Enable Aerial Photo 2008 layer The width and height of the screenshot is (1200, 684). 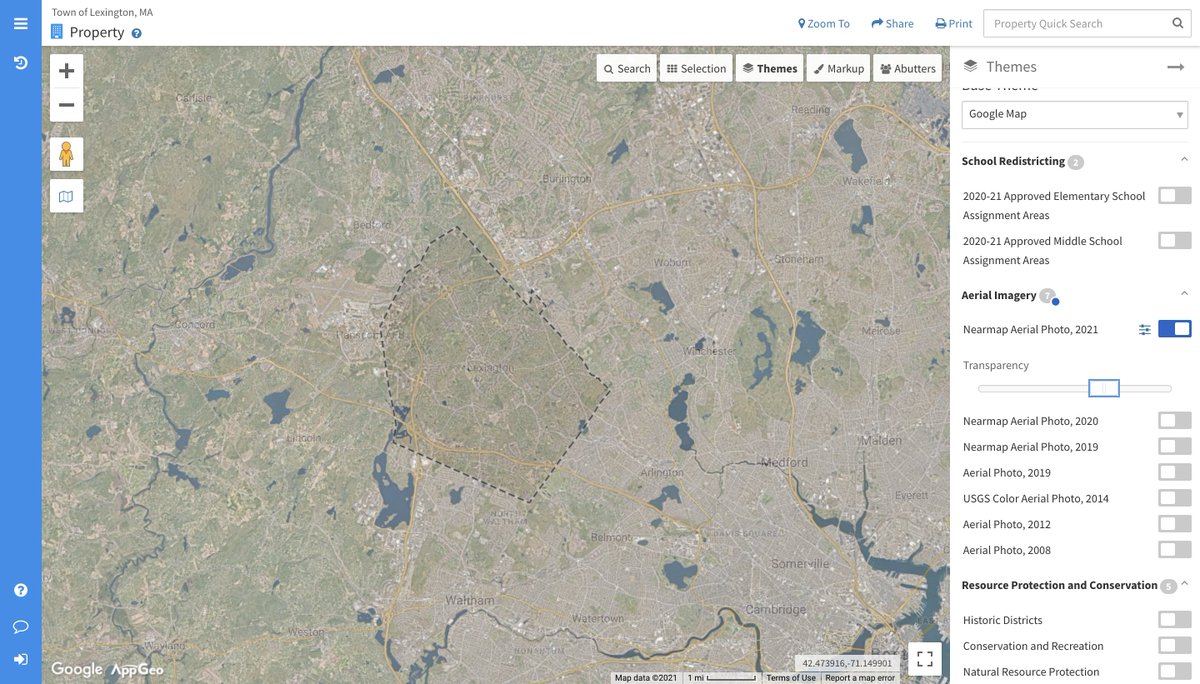1175,550
